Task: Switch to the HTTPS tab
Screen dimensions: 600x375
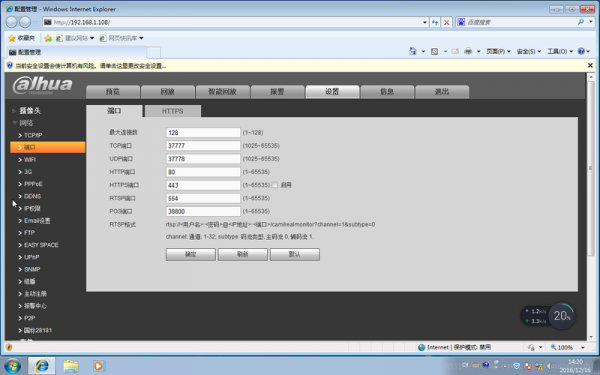Action: (x=172, y=111)
